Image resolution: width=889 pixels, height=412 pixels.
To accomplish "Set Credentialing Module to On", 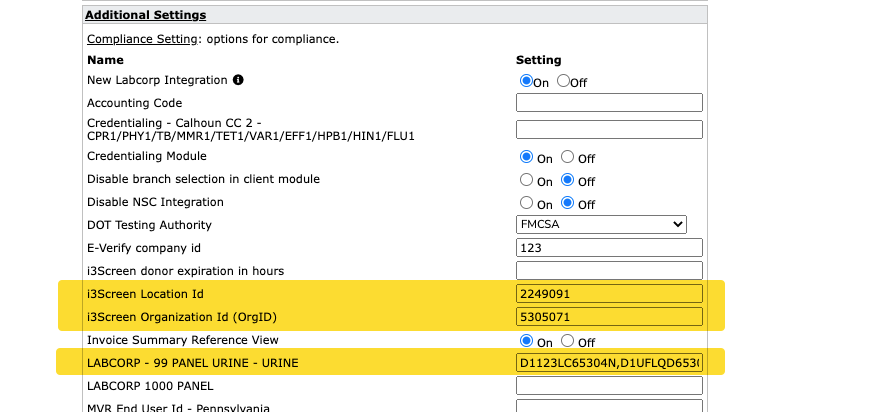I will (526, 156).
